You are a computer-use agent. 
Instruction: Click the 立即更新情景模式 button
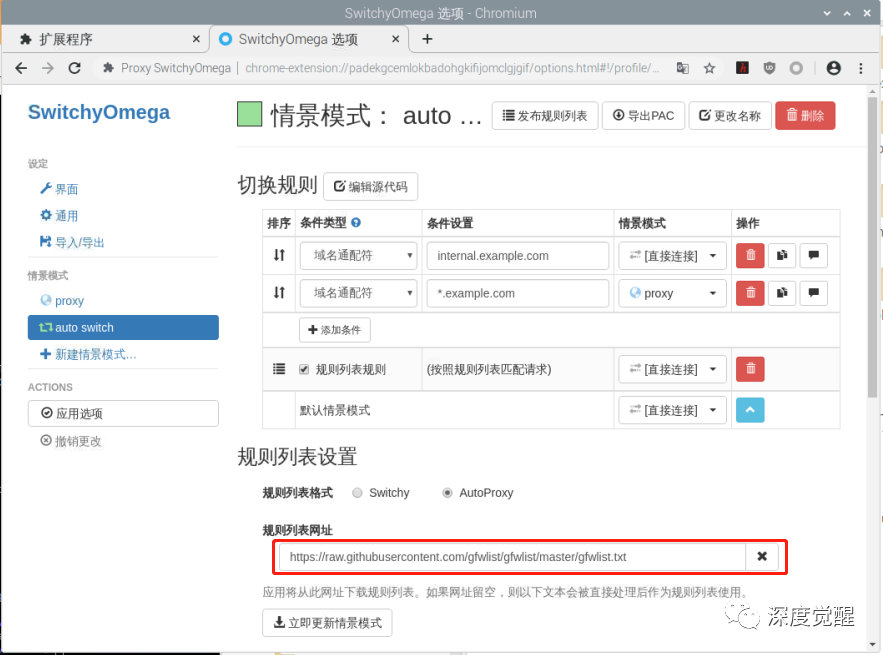click(327, 622)
